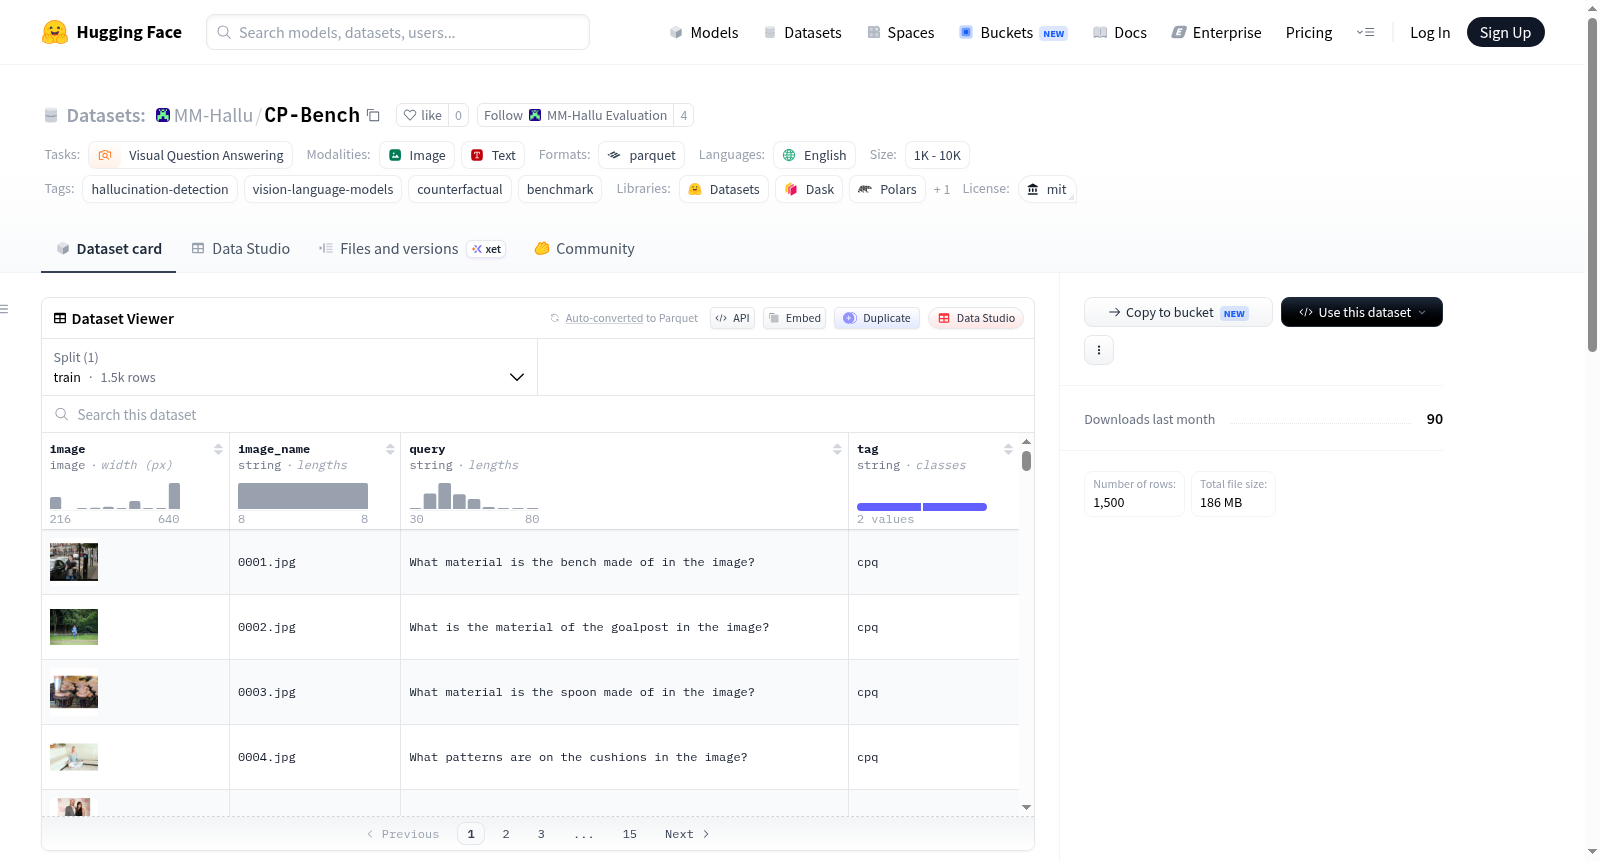This screenshot has width=1600, height=861.
Task: Switch to the Dataset card tab
Action: click(x=109, y=248)
